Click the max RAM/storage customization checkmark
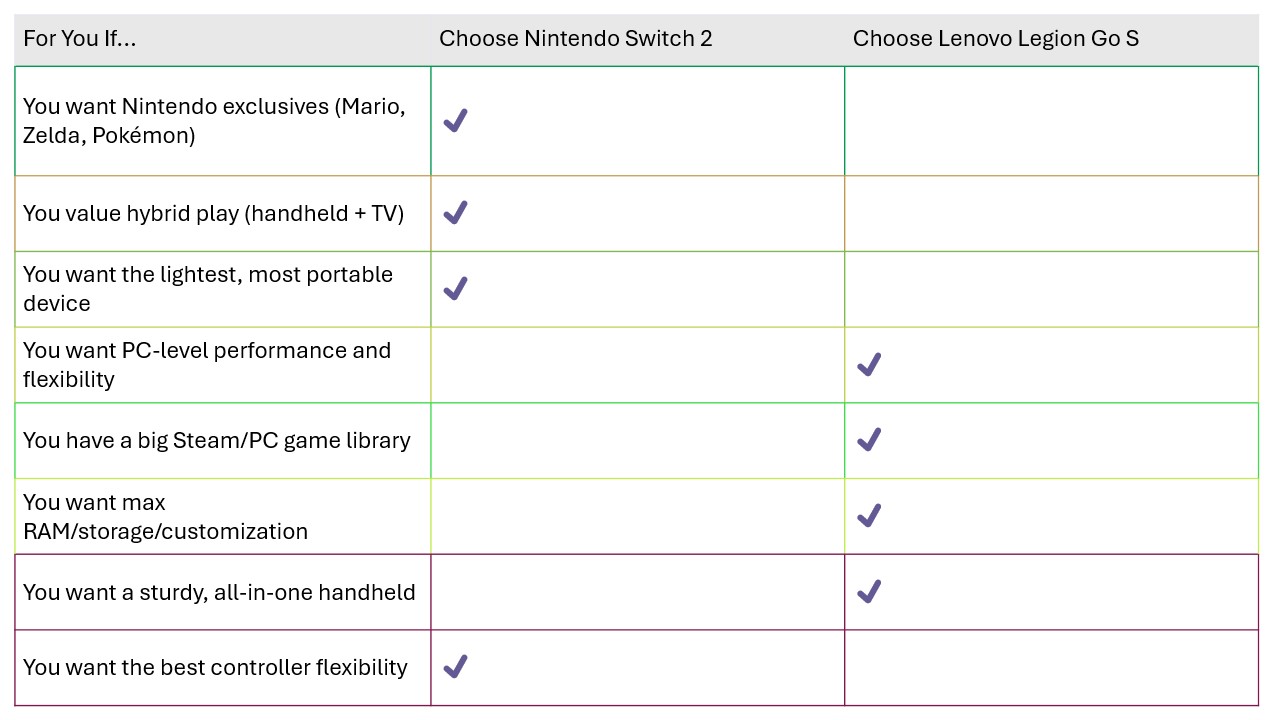The image size is (1280, 720). coord(869,516)
